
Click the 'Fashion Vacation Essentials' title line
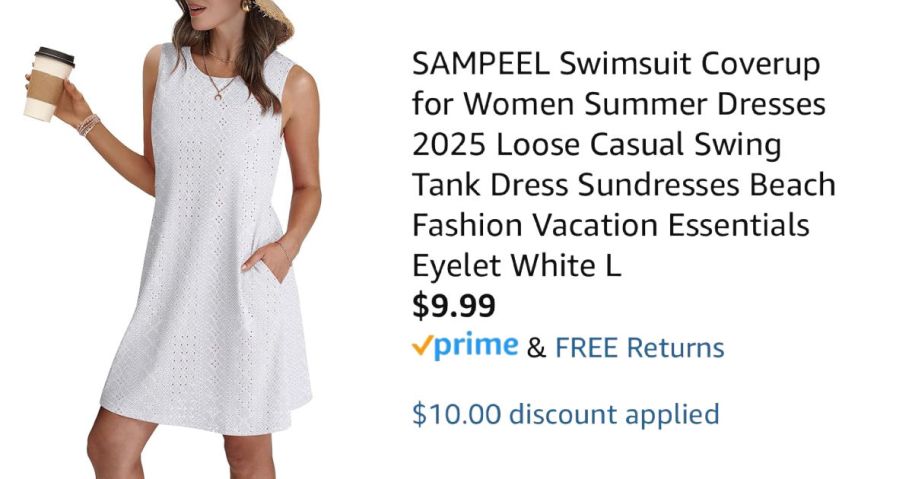[611, 225]
